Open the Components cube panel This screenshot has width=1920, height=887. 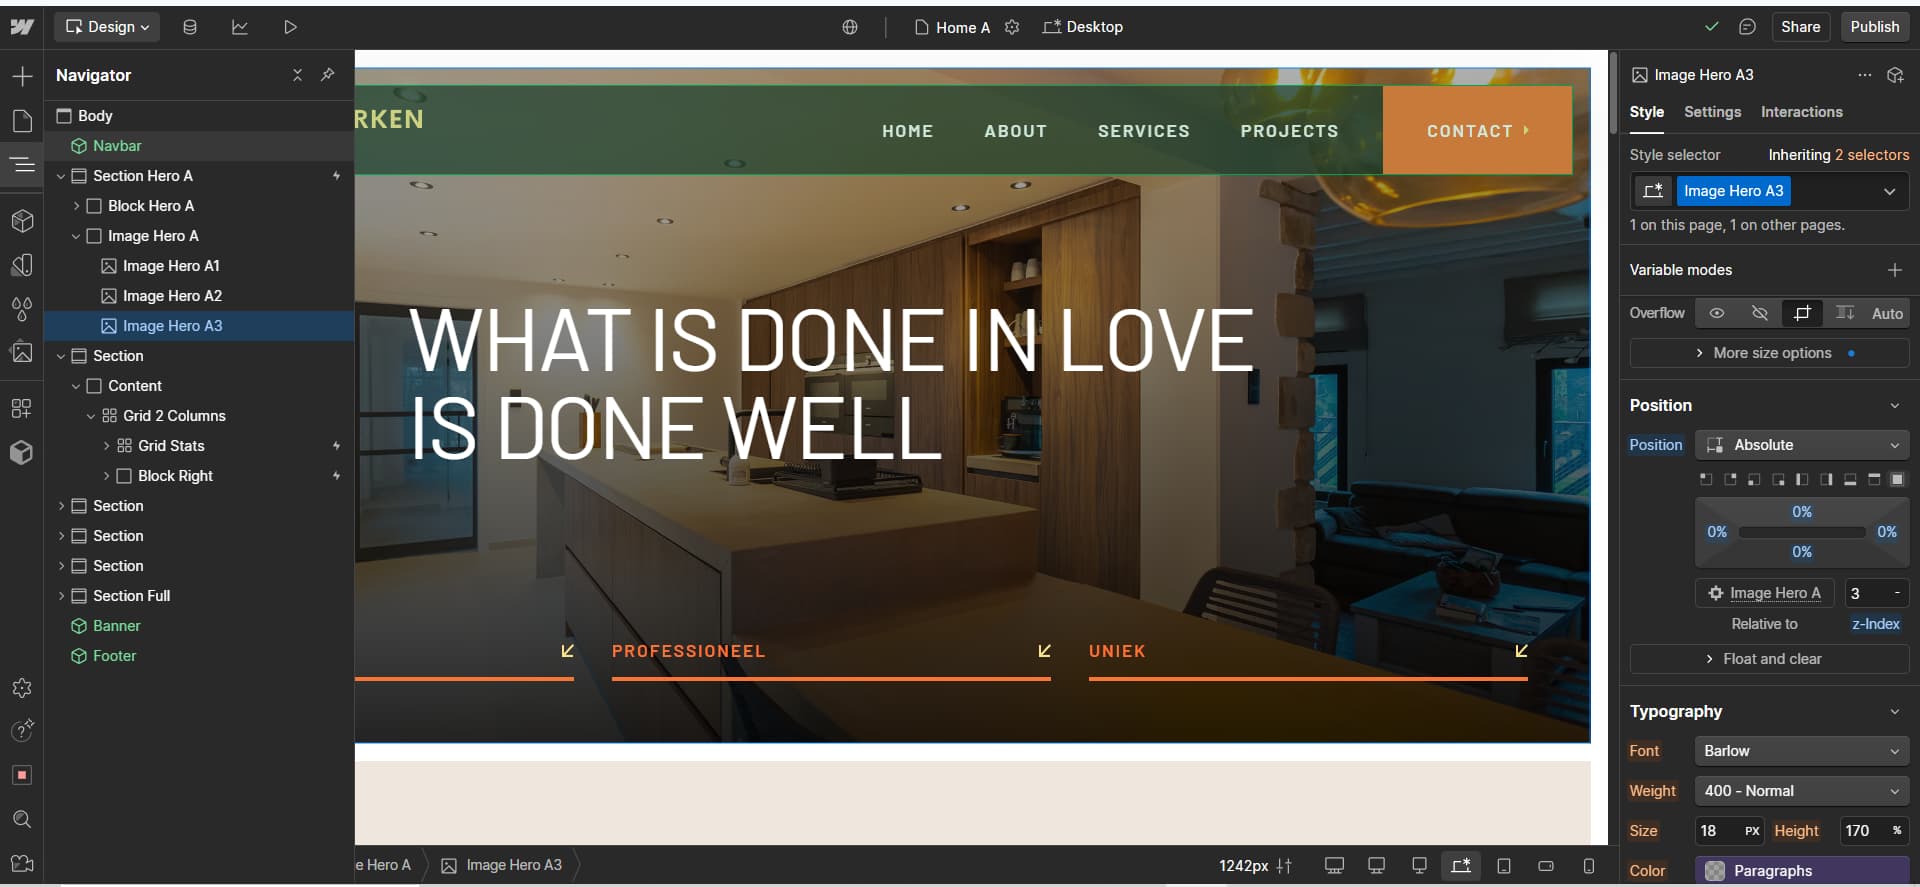[x=22, y=221]
